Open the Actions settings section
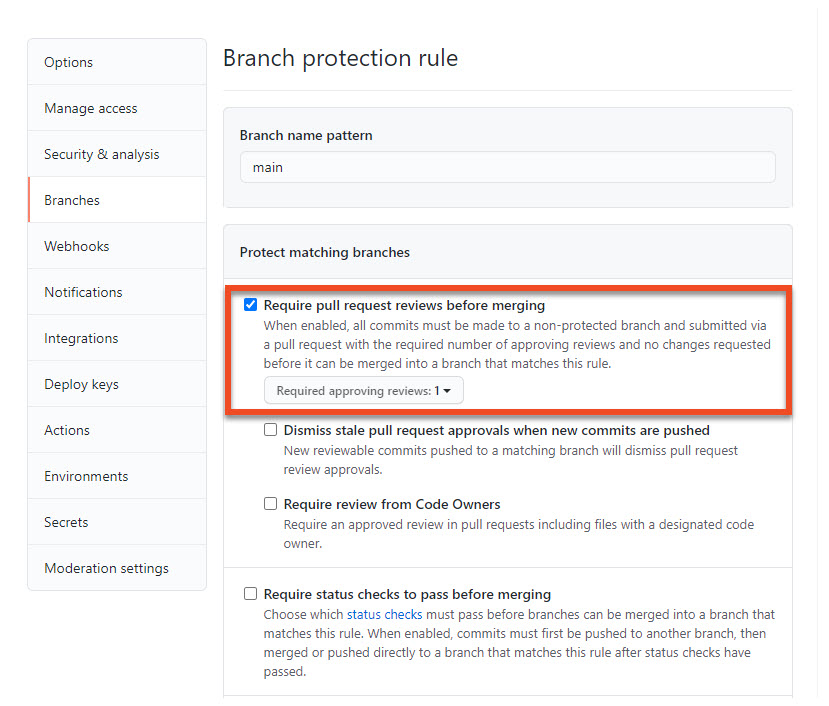 click(67, 430)
